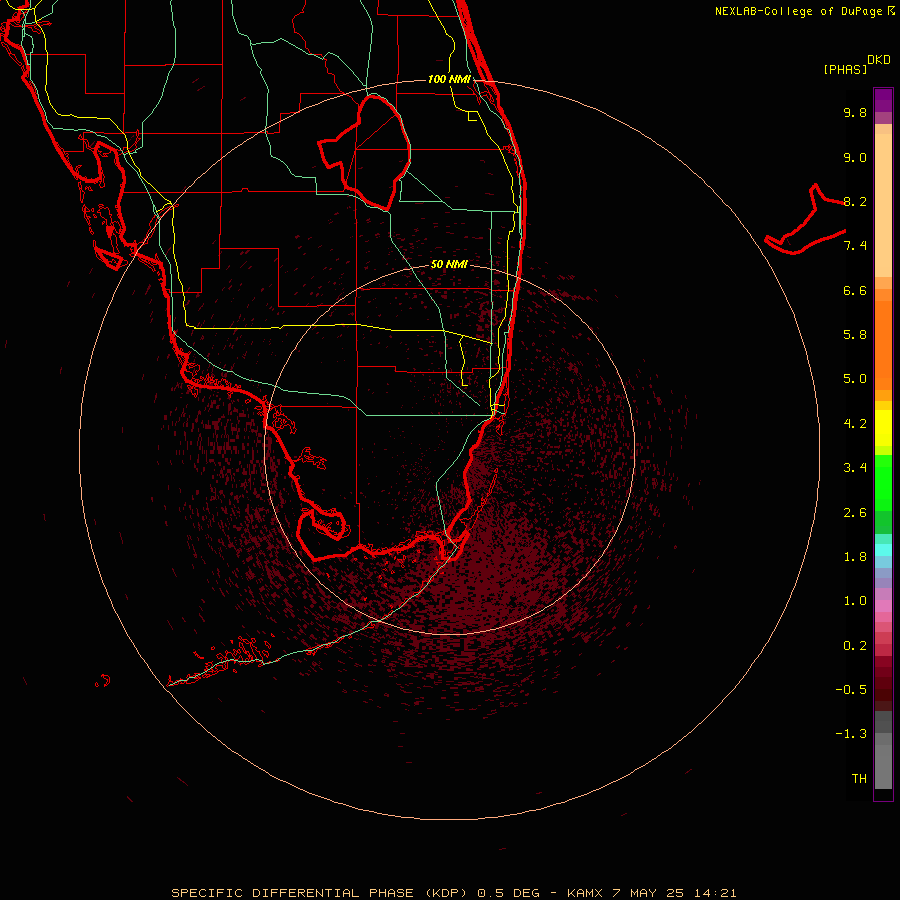
Task: Click the 1.8 value on the color scale
Action: pyautogui.click(x=855, y=557)
